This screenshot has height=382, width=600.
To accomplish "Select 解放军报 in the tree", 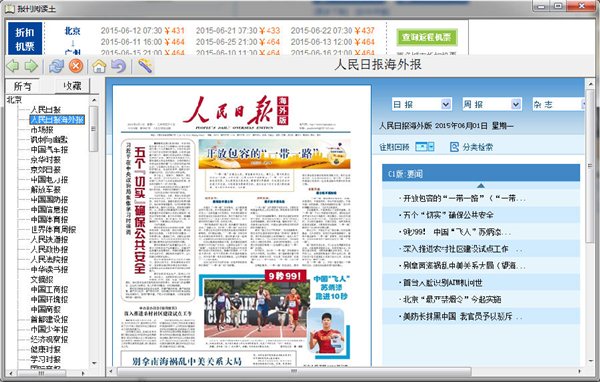I will coord(46,189).
